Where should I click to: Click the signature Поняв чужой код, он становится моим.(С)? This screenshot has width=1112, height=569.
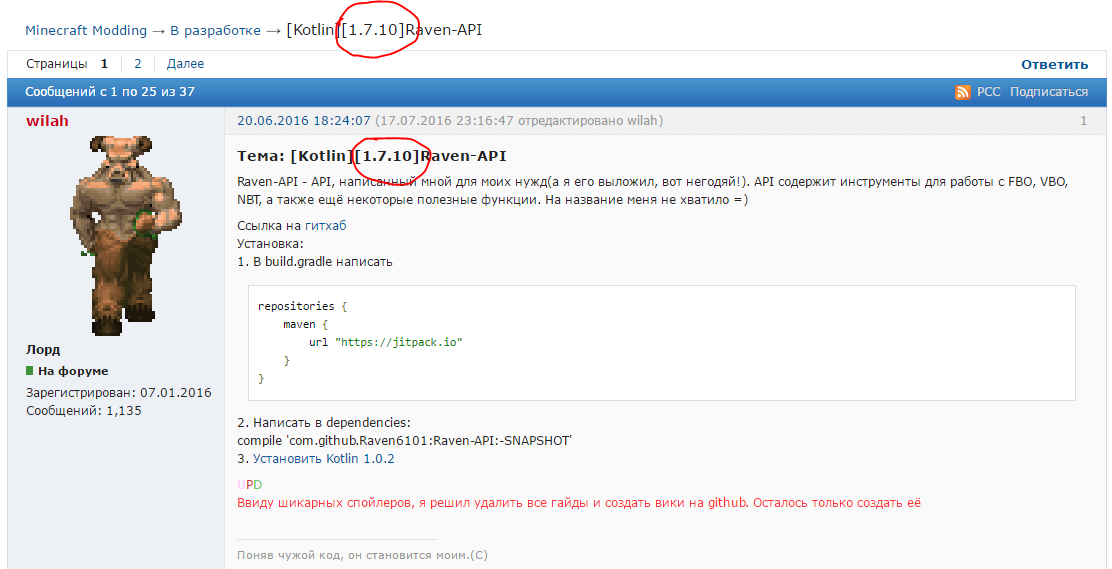tap(362, 556)
